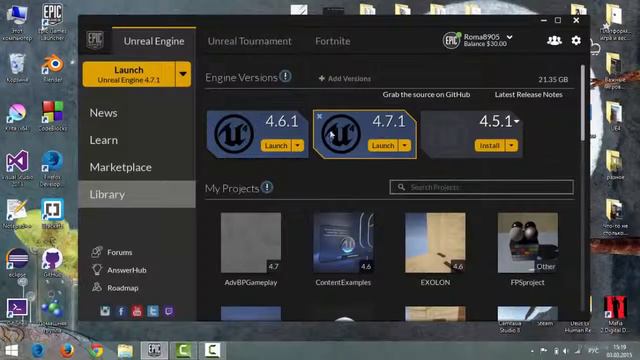
Task: Open the AnswerHub link
Action: [127, 270]
